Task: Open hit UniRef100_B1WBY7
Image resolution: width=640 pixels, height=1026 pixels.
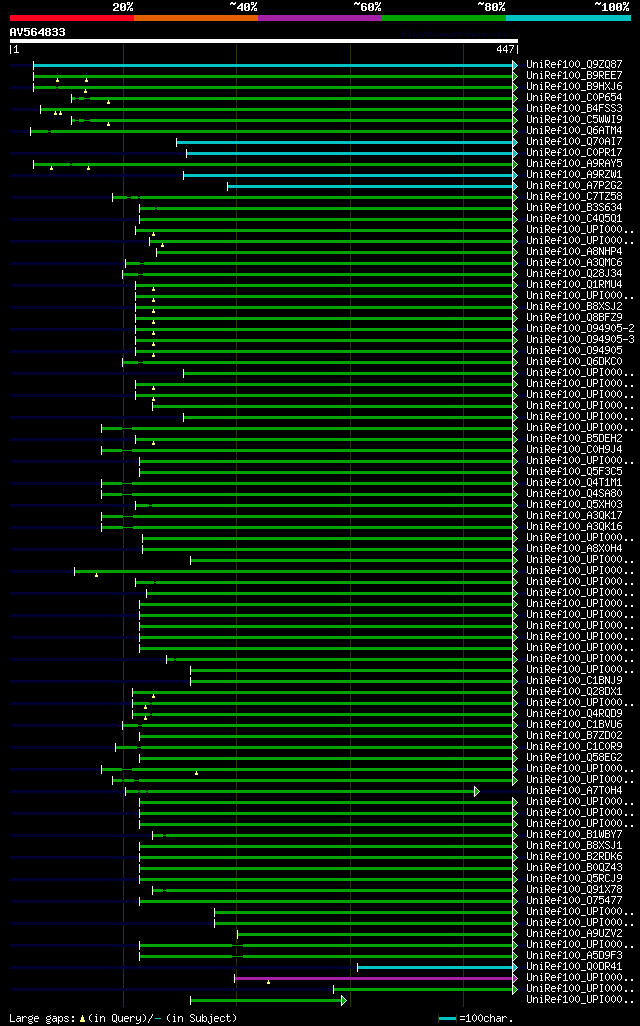Action: click(574, 834)
